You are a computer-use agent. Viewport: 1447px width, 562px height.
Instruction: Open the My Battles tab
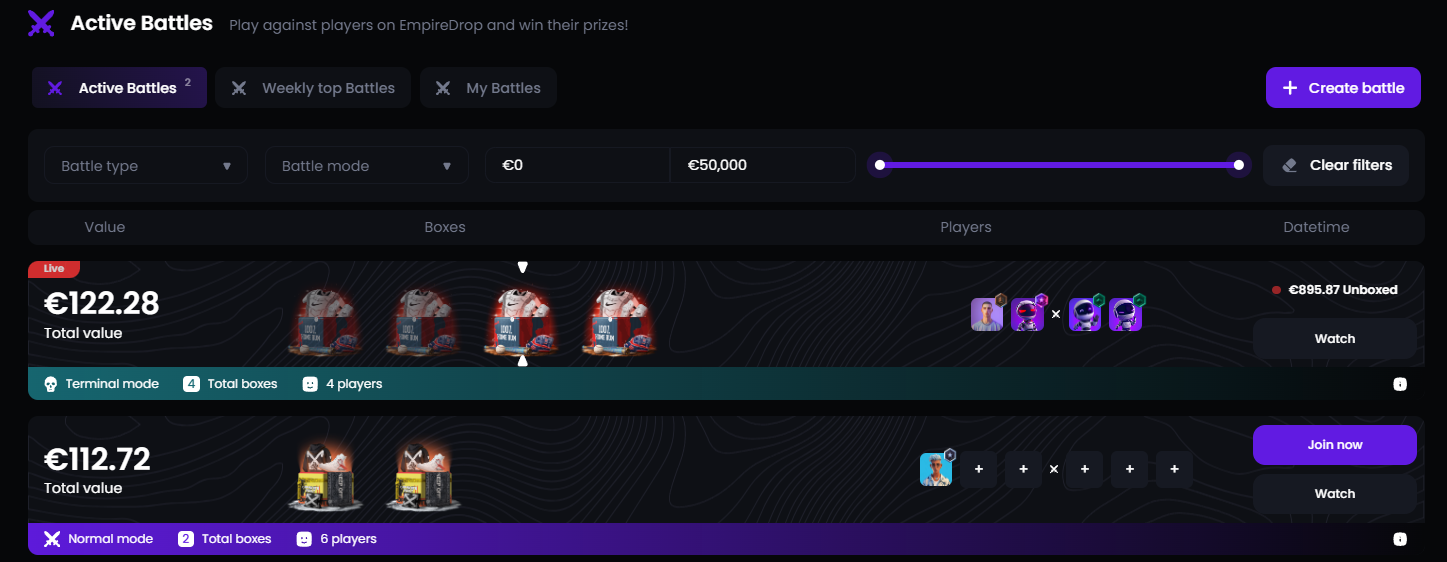pyautogui.click(x=488, y=88)
